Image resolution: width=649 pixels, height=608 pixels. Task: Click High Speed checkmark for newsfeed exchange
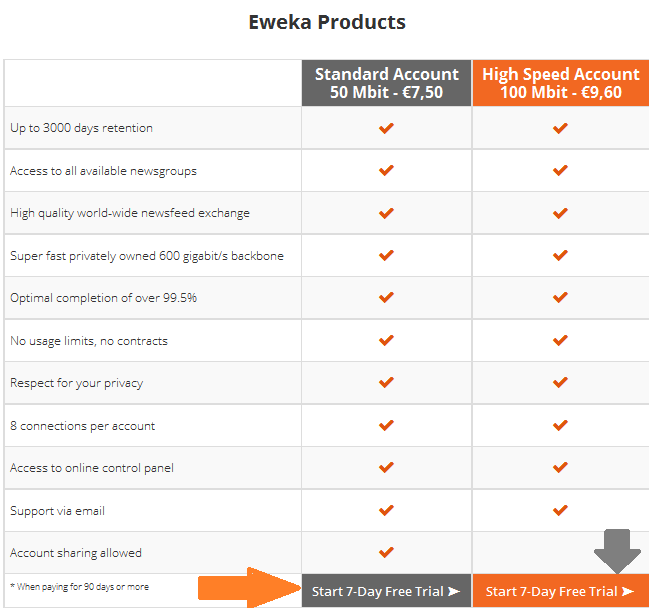[x=560, y=213]
